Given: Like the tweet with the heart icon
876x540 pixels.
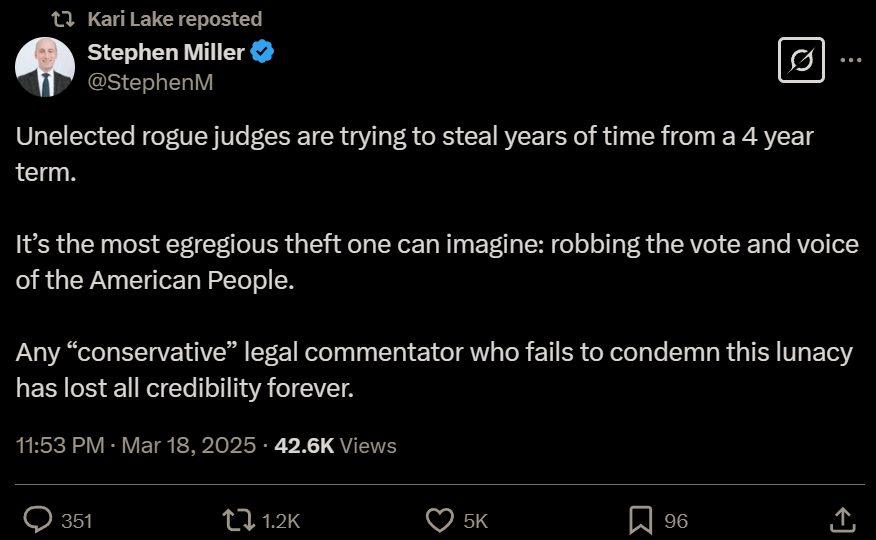Looking at the screenshot, I should click(440, 519).
